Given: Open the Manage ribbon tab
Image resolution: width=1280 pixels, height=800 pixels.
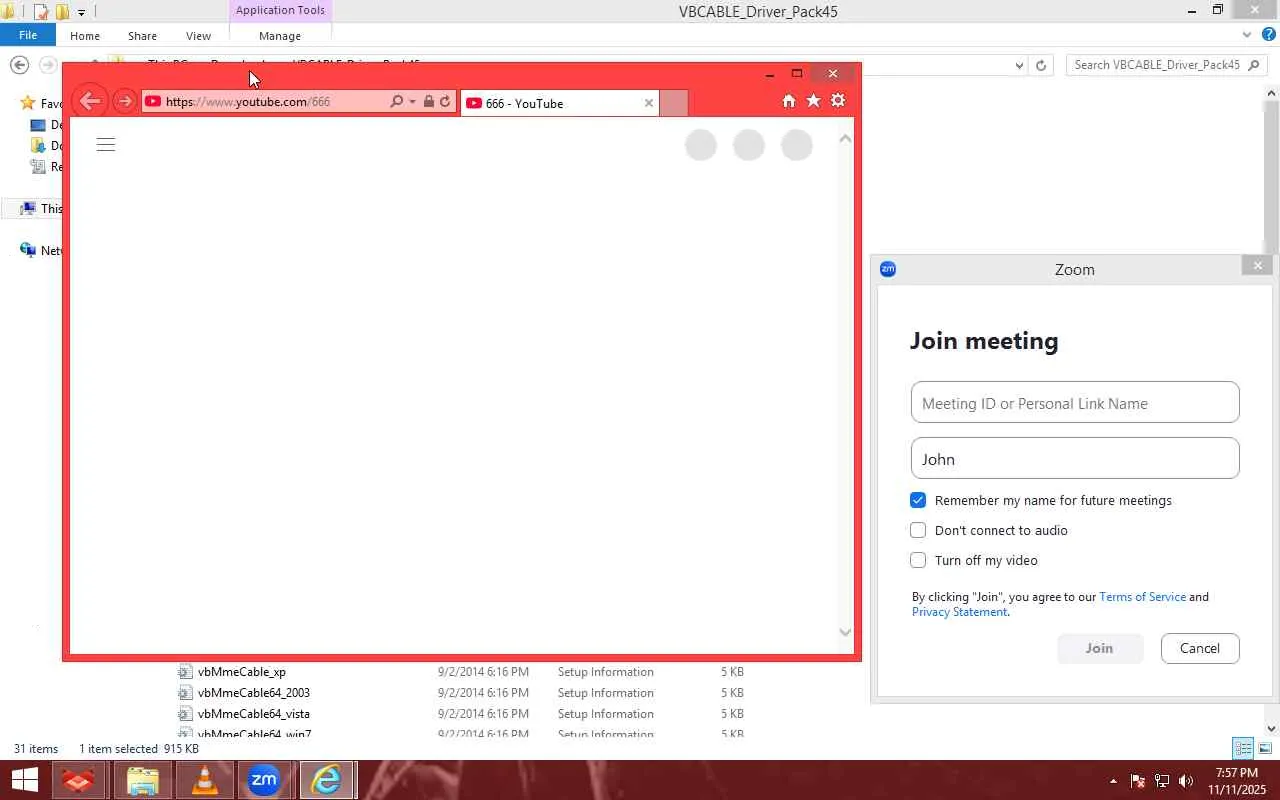Looking at the screenshot, I should coord(280,36).
